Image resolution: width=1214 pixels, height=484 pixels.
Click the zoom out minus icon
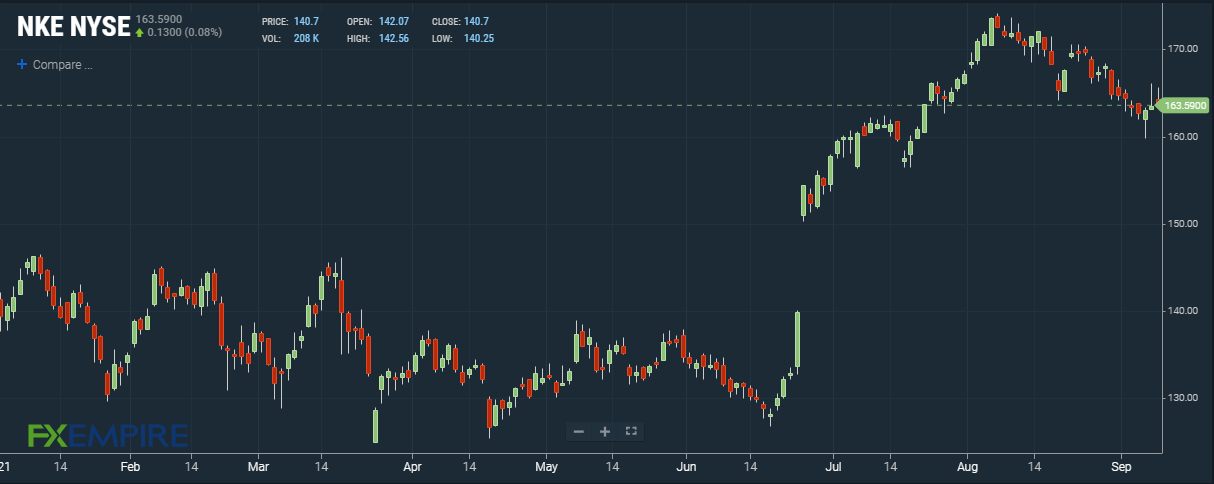(x=579, y=431)
